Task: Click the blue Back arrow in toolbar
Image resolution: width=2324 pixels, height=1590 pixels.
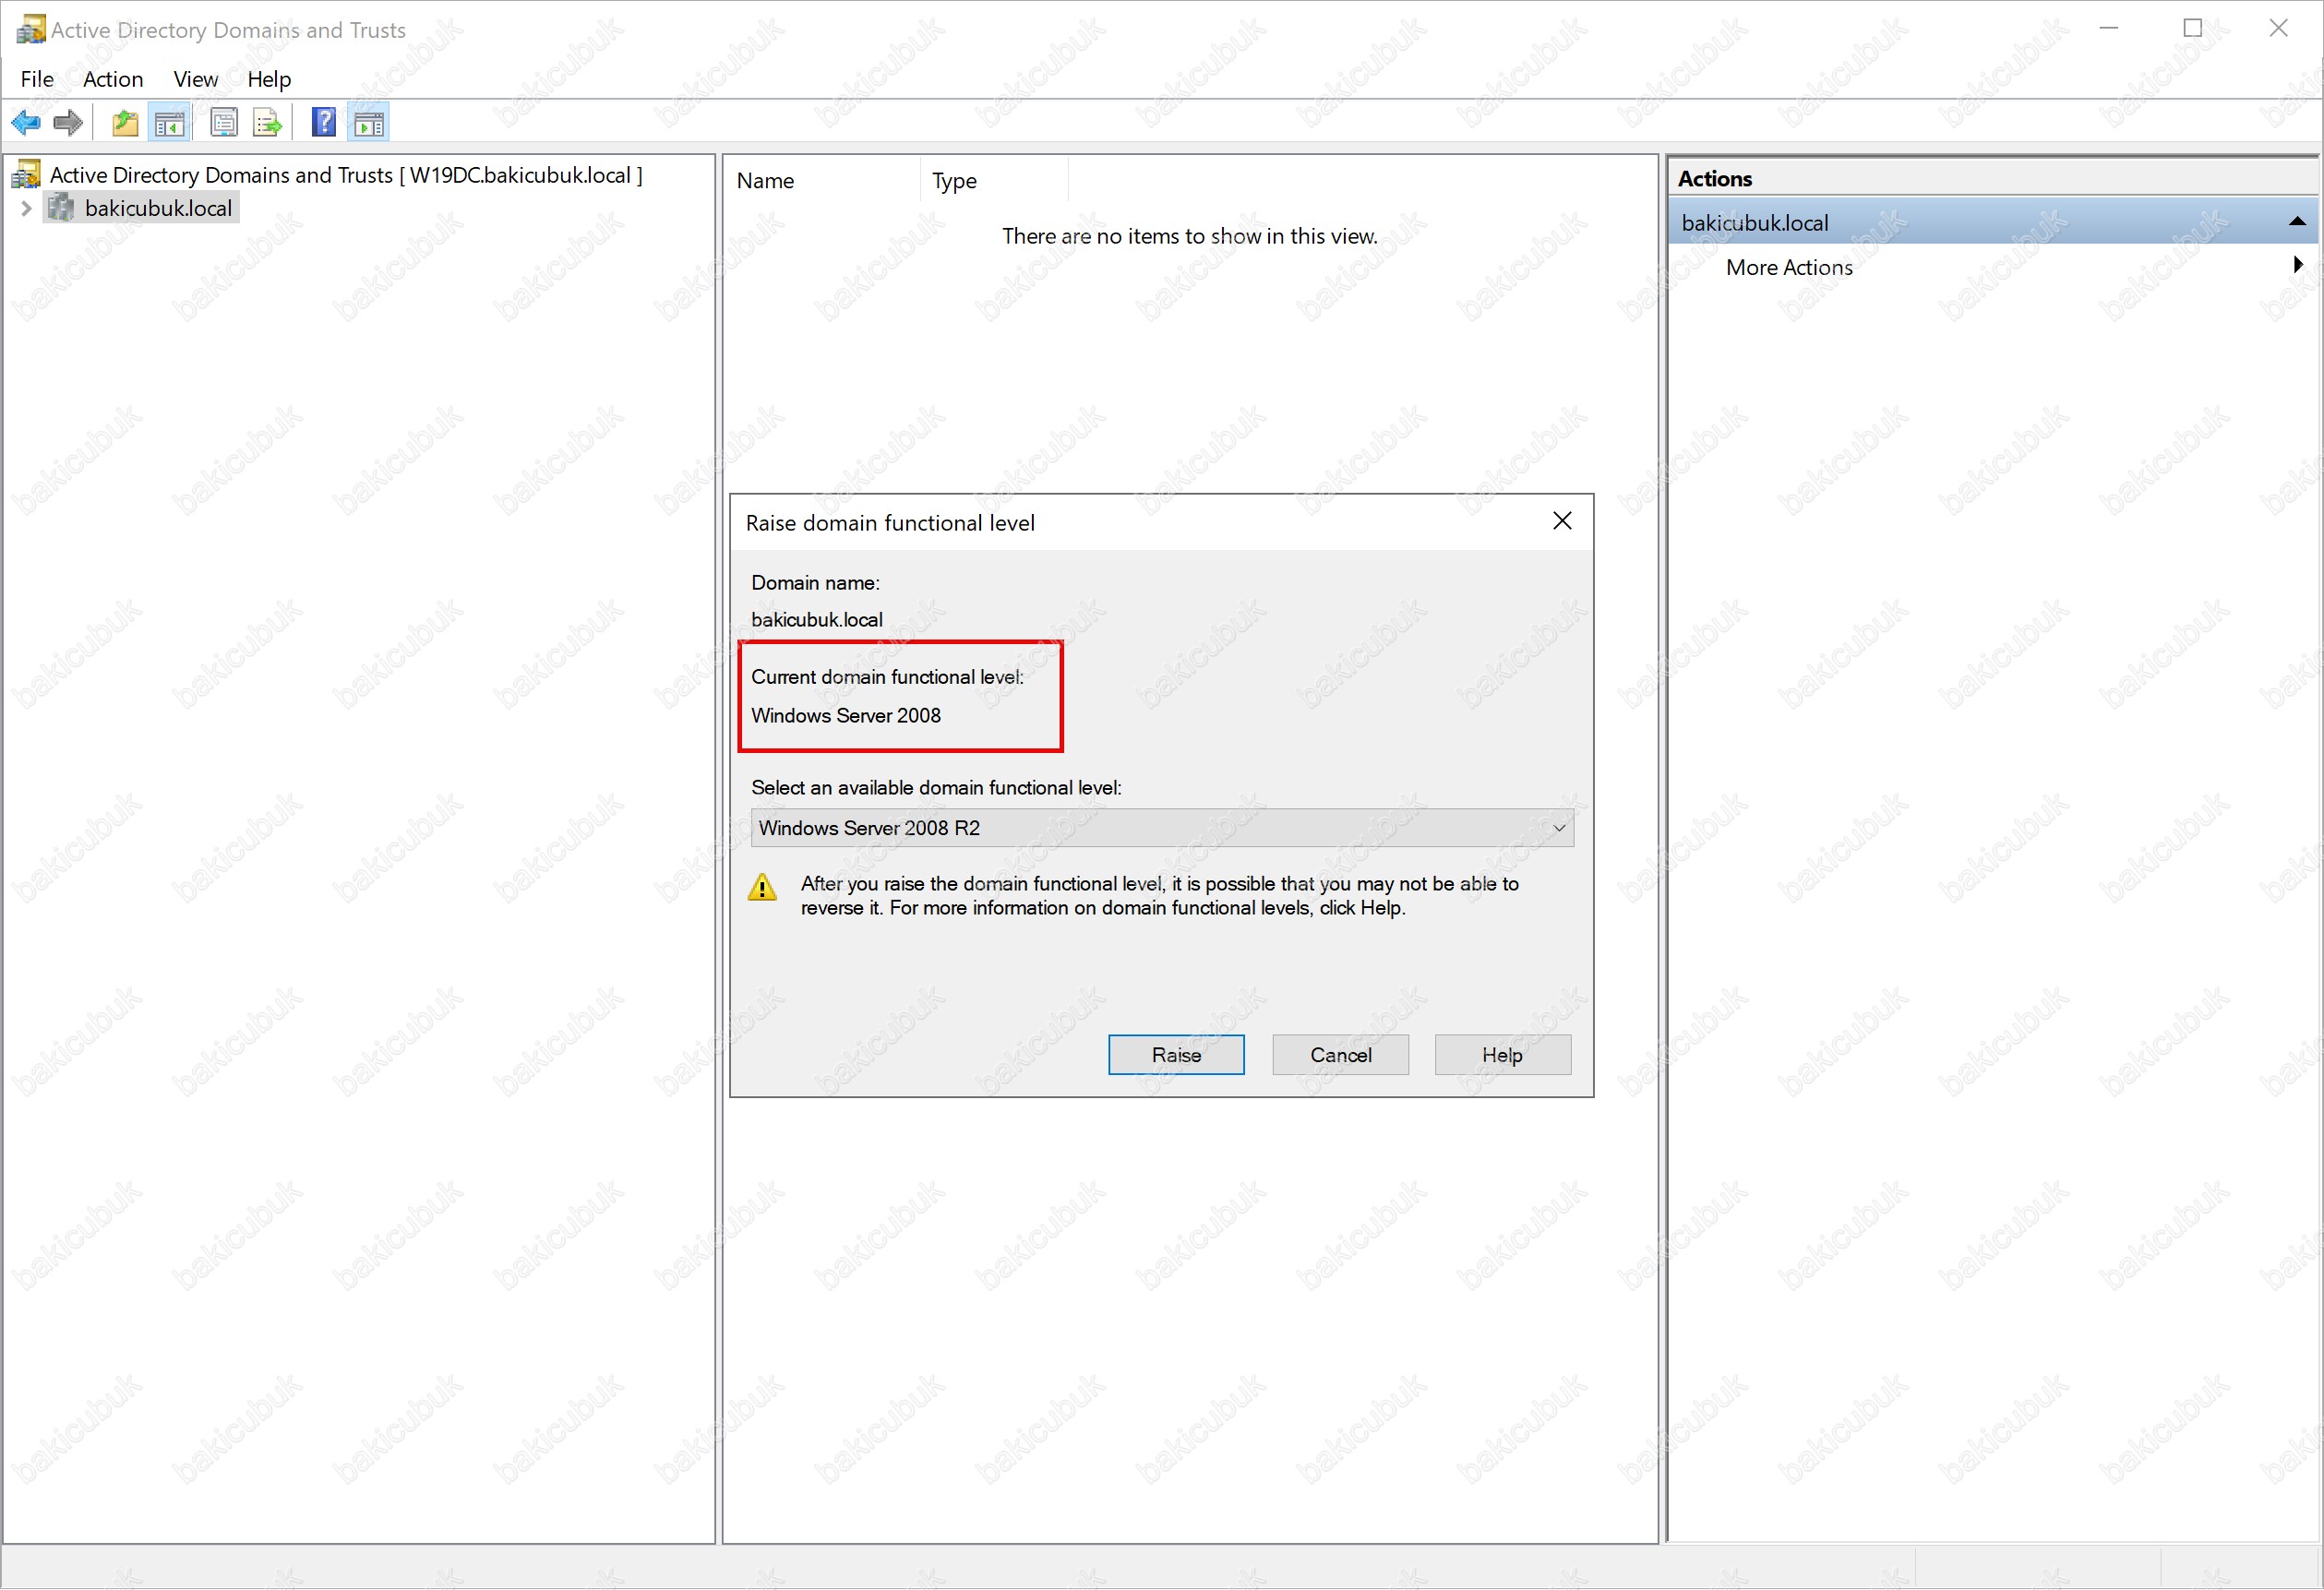Action: point(26,123)
